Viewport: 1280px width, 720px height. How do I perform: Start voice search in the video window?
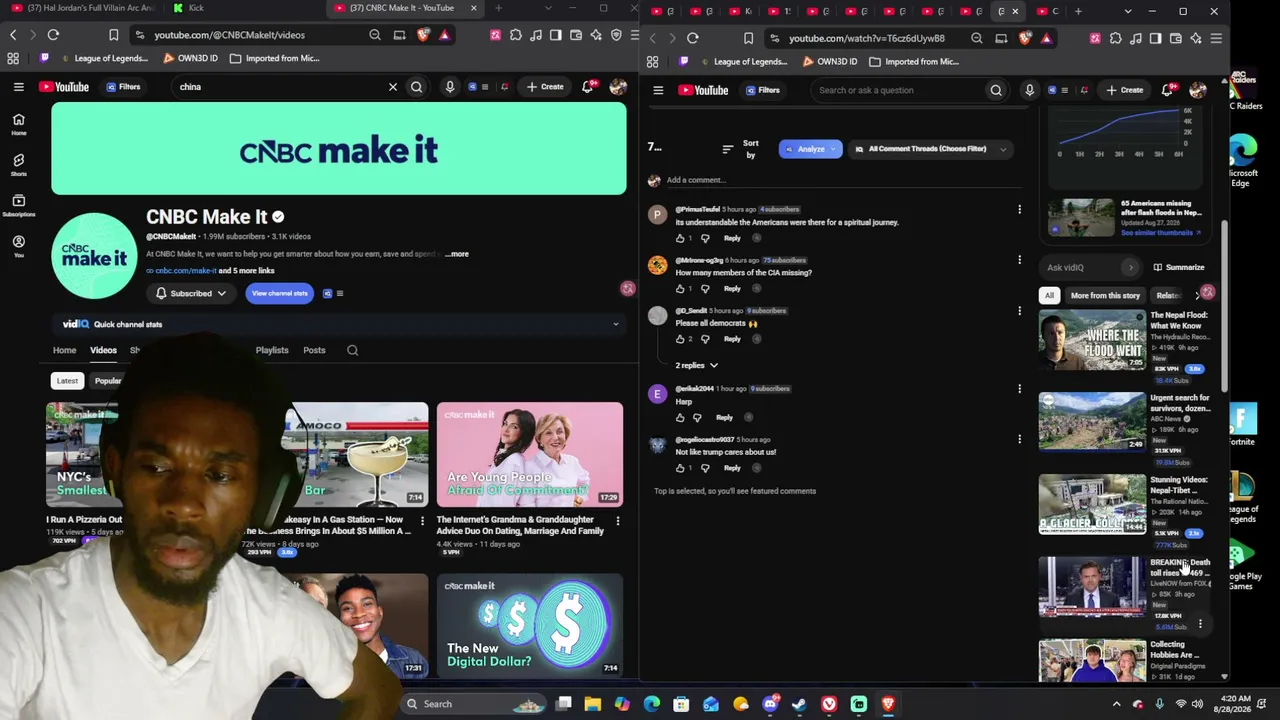coord(1029,90)
